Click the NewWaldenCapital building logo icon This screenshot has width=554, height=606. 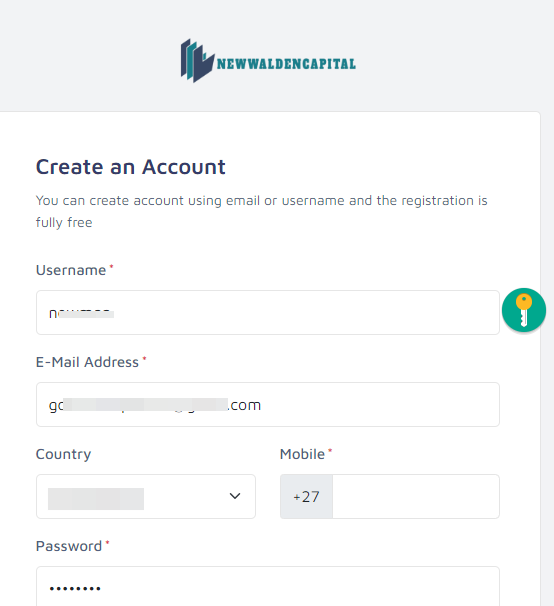[x=197, y=61]
